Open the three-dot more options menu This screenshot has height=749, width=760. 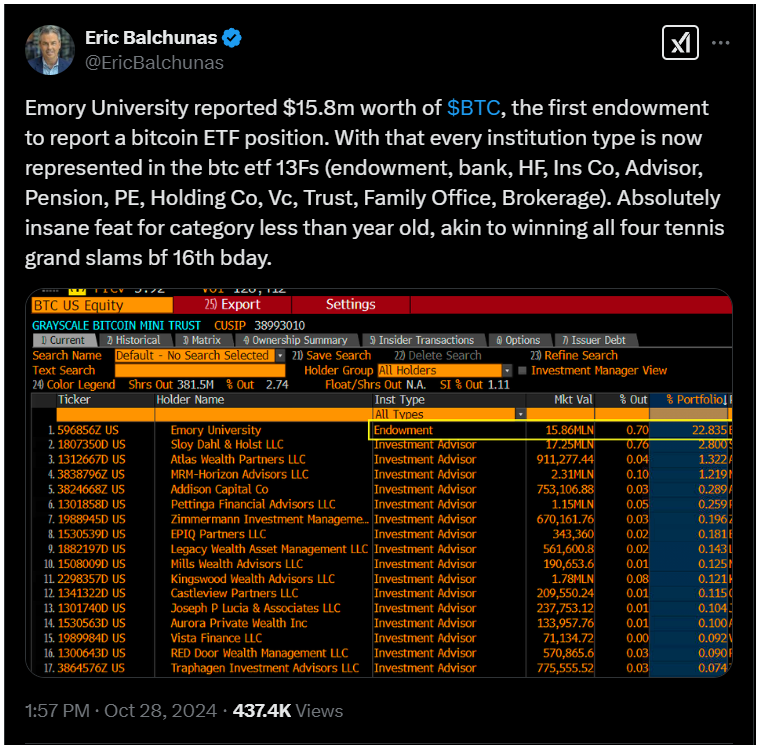pyautogui.click(x=720, y=43)
